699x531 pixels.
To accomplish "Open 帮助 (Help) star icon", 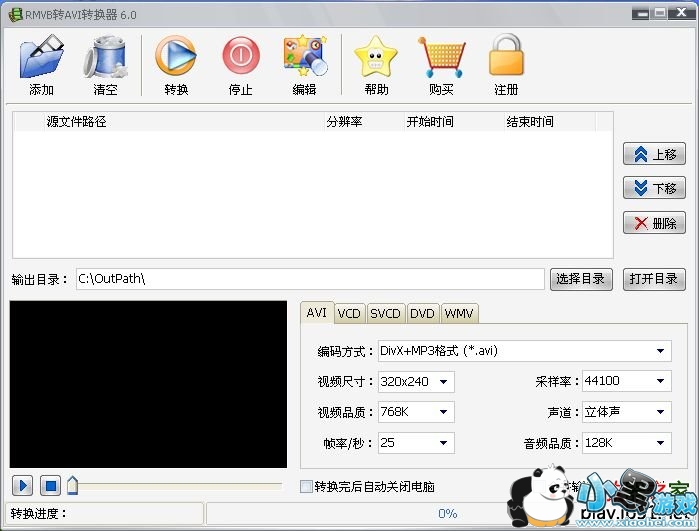I will click(376, 57).
